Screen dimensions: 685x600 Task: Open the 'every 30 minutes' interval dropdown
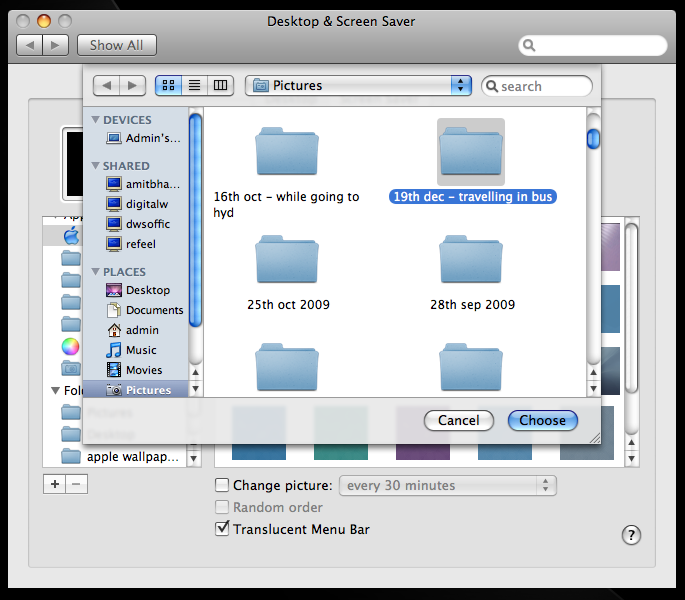pyautogui.click(x=448, y=486)
